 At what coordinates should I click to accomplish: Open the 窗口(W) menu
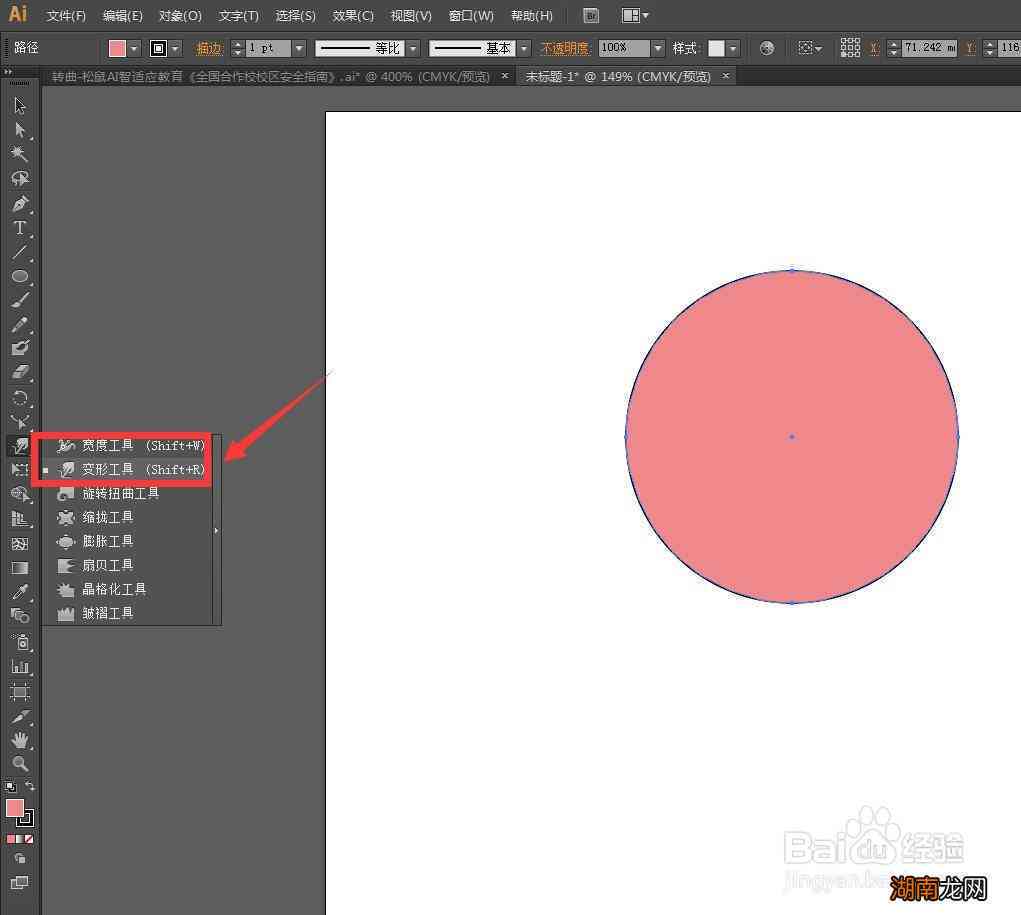tap(471, 16)
